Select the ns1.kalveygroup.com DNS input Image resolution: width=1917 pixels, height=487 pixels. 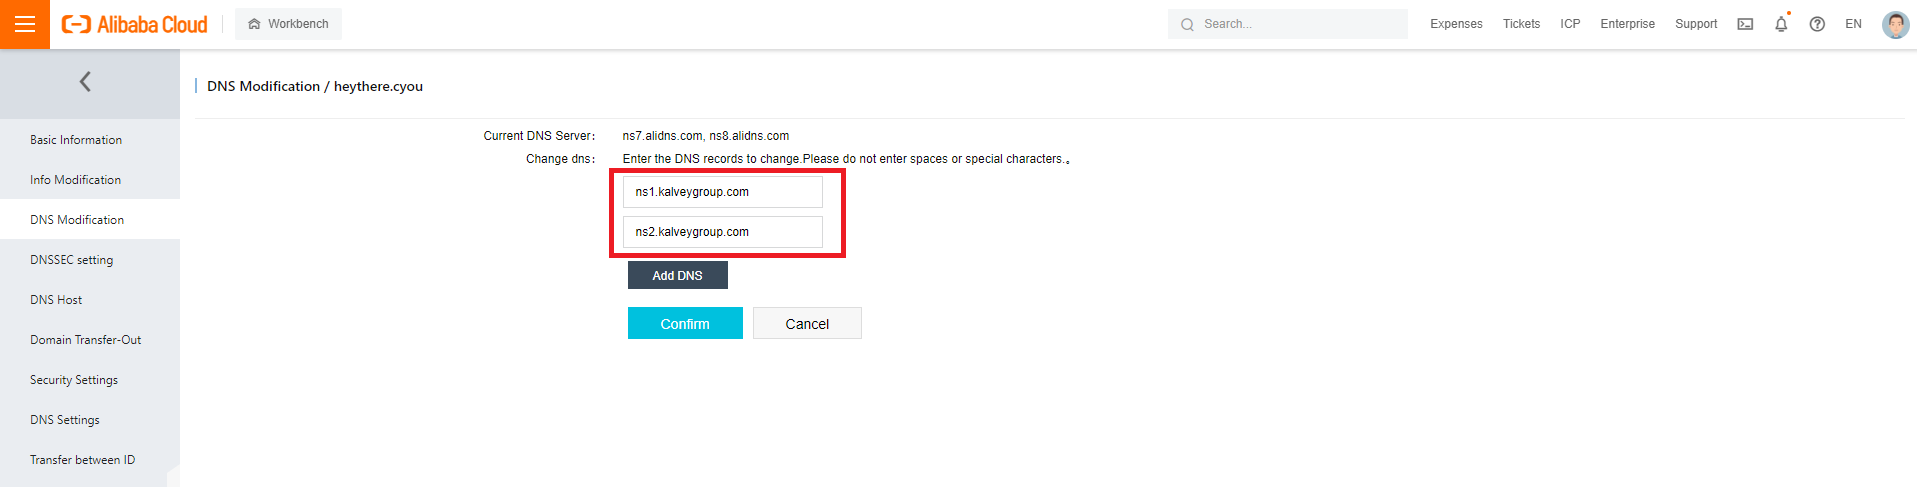[x=722, y=192]
